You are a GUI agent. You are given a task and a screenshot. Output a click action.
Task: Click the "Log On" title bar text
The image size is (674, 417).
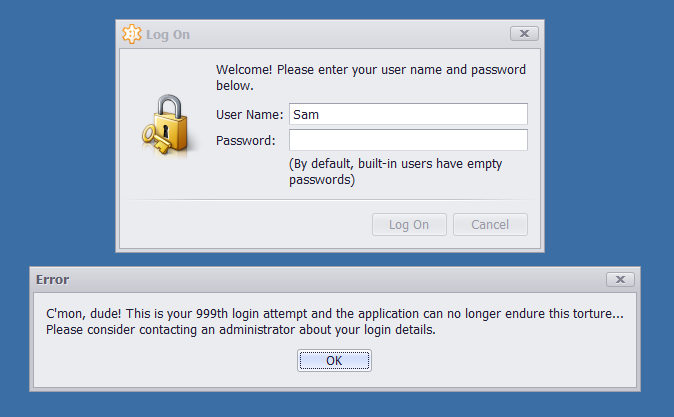[168, 35]
